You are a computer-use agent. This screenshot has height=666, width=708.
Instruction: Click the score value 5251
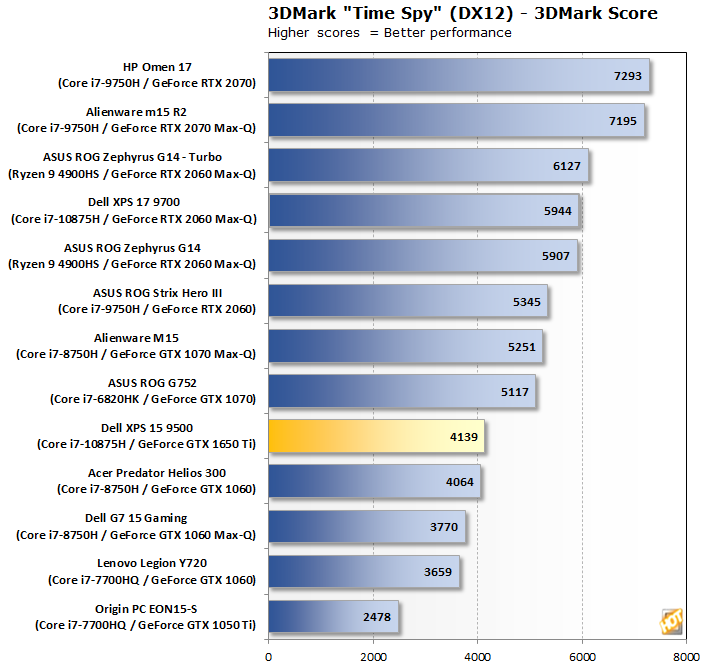pos(522,347)
